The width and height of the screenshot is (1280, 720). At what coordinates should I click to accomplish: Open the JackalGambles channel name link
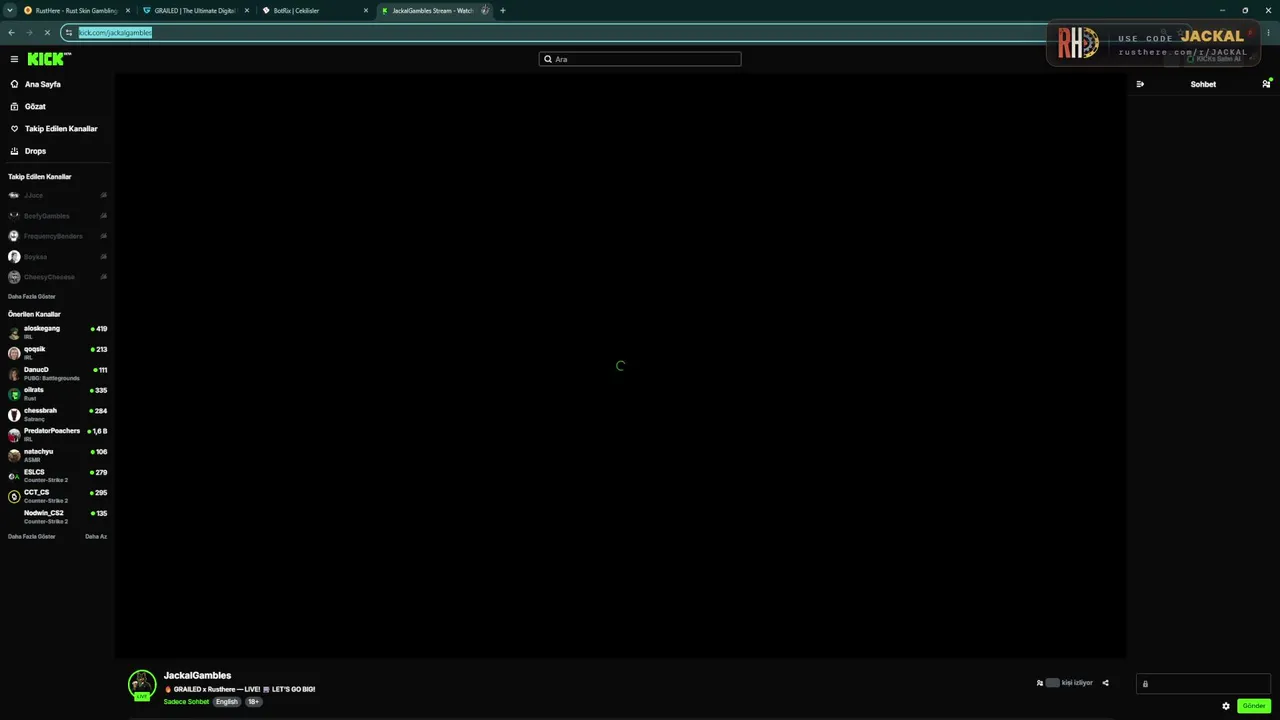tap(197, 676)
